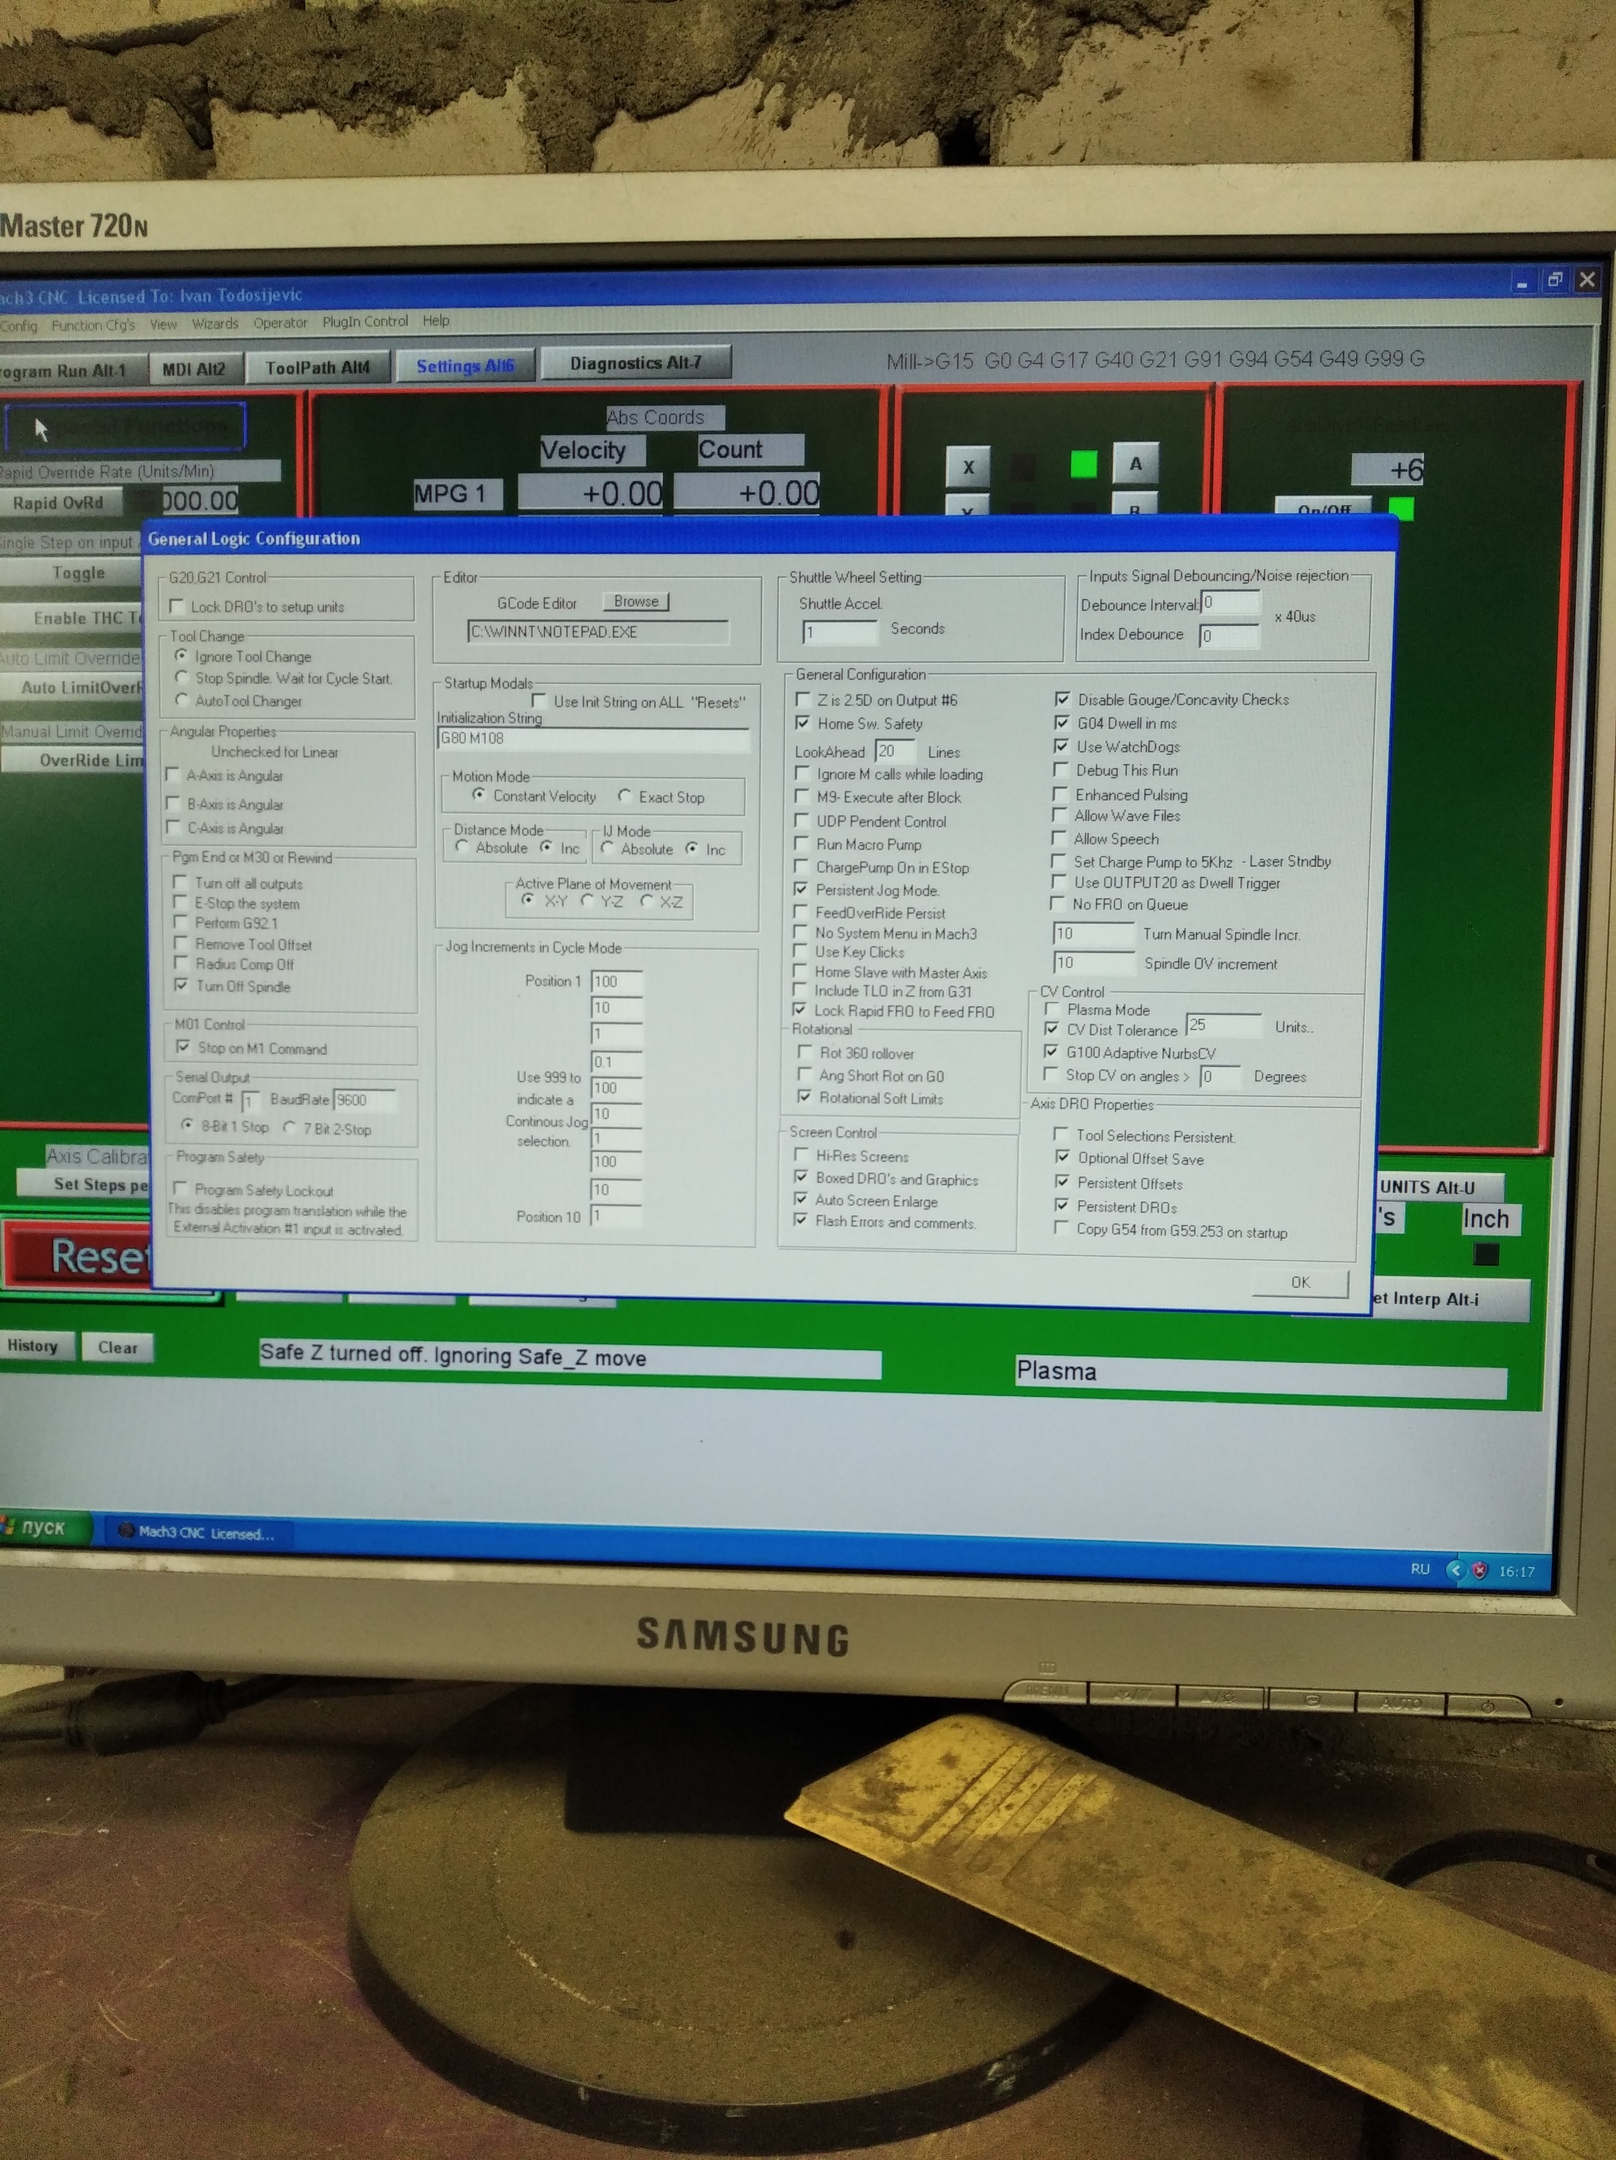Toggle Disable Gouge/Concavity Checks
This screenshot has width=1616, height=2160.
[x=1062, y=699]
